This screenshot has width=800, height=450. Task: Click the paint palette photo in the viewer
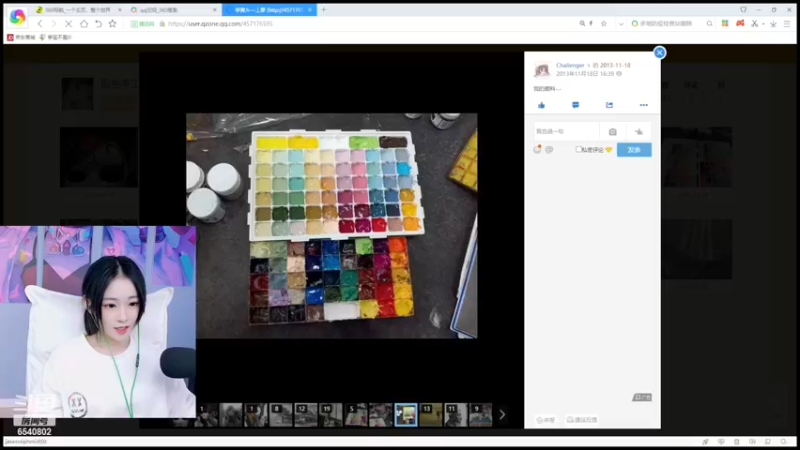coord(332,226)
